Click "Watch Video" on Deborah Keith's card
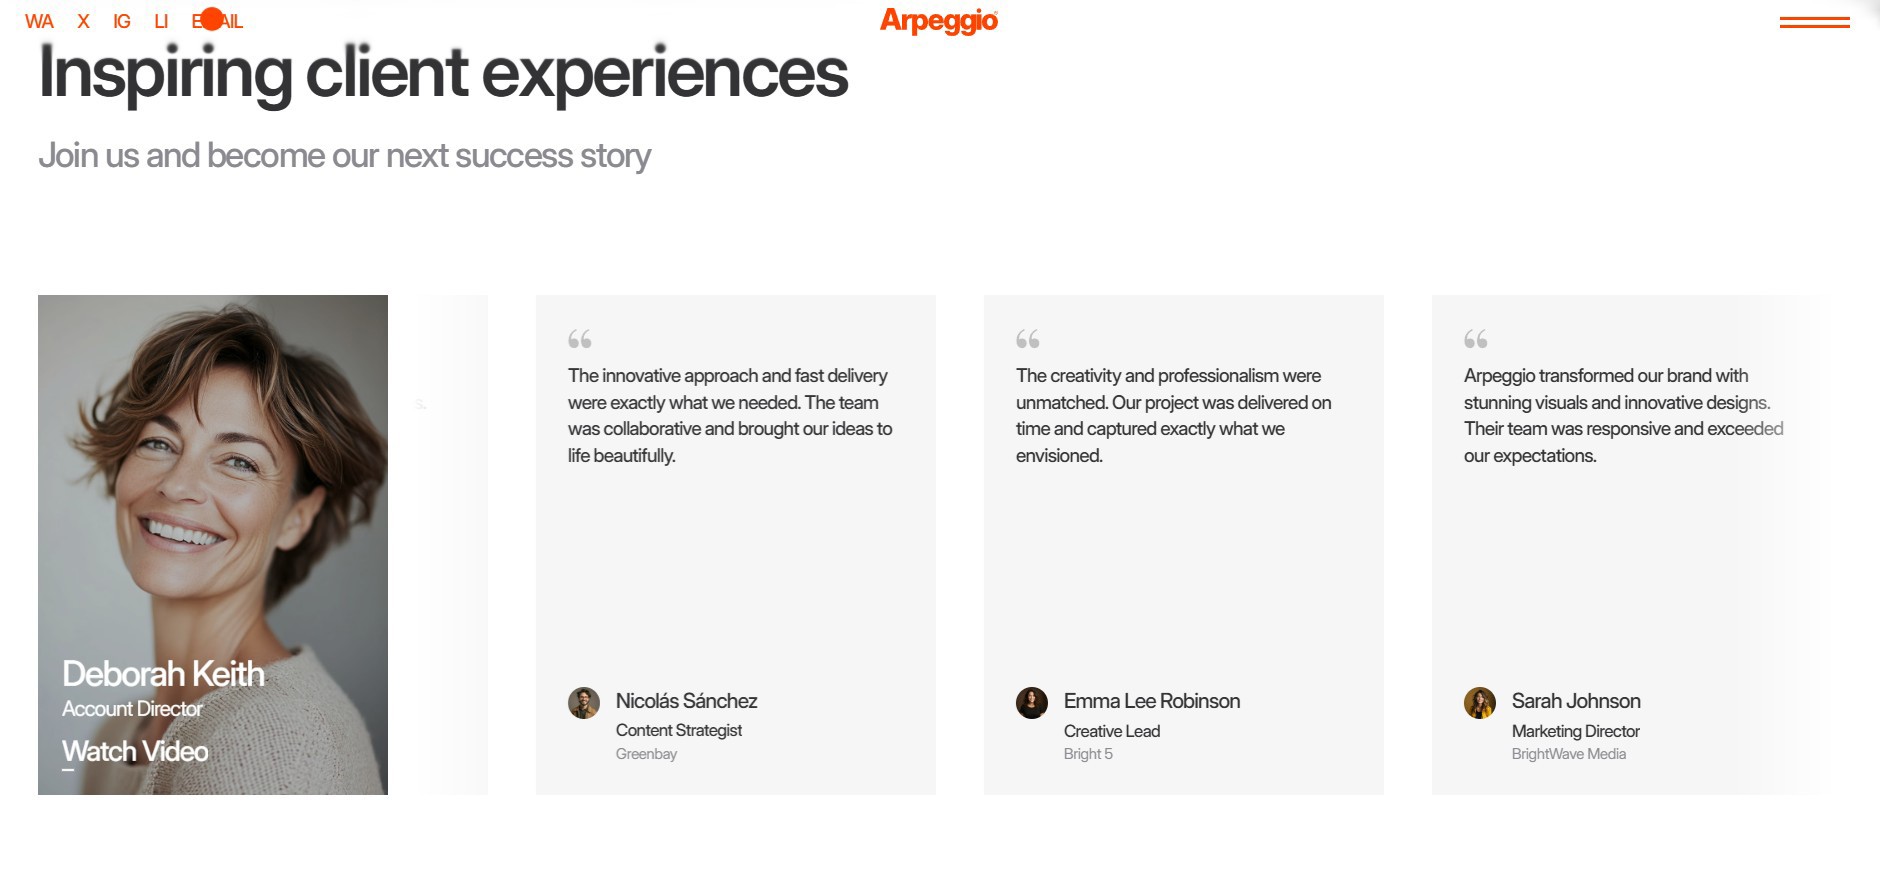Screen dimensions: 1880x891 [x=135, y=751]
